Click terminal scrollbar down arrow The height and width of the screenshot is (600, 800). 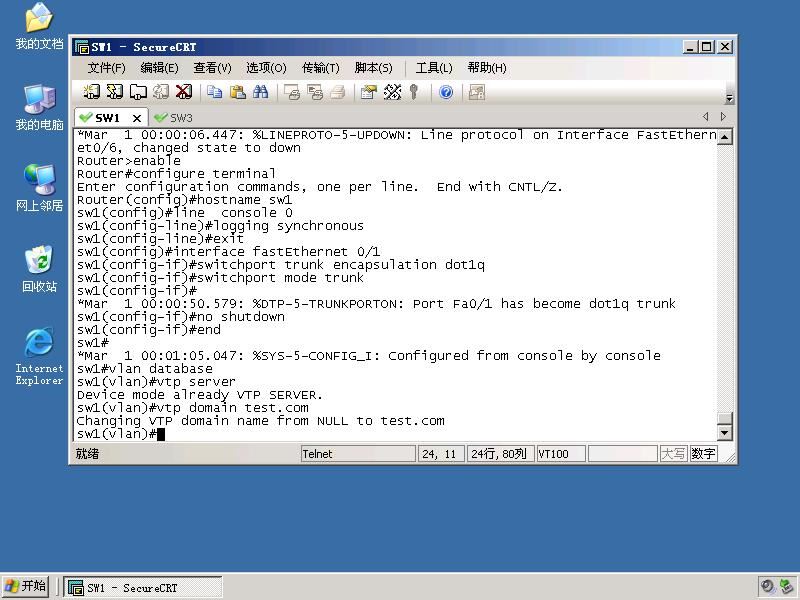[x=724, y=433]
